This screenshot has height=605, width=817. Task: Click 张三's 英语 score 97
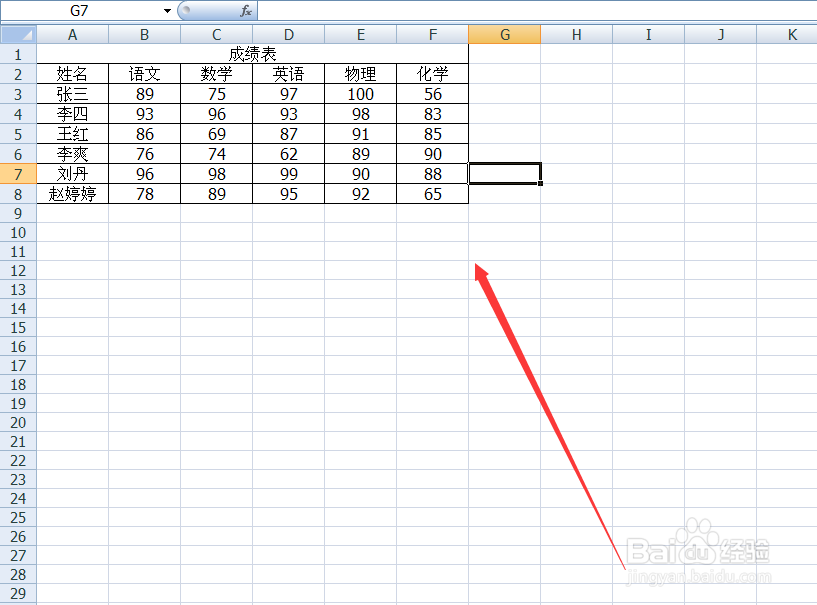(289, 94)
